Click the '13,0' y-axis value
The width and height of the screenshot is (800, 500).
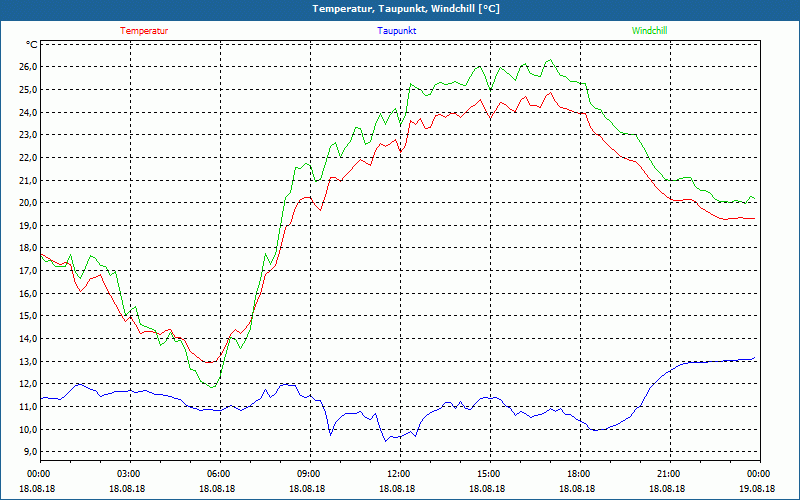(x=29, y=361)
